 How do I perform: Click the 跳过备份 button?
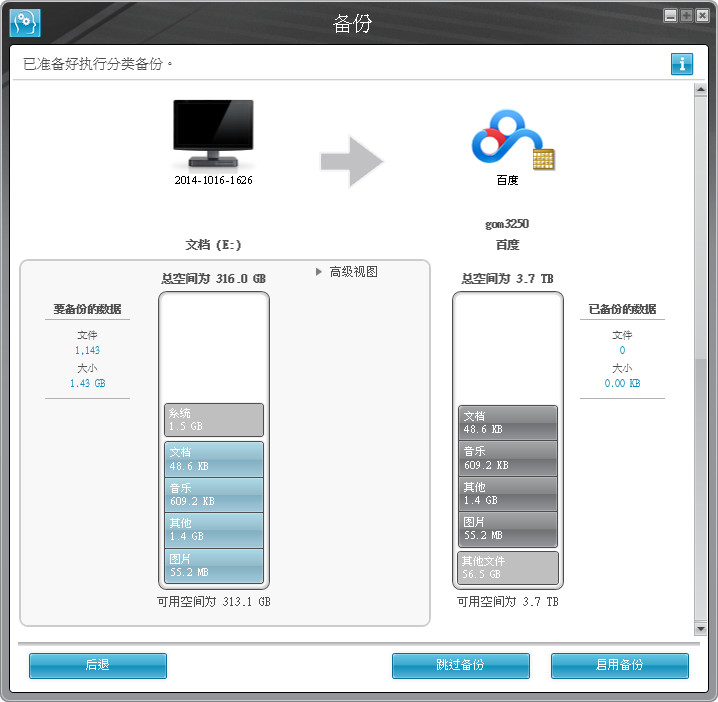pos(461,665)
